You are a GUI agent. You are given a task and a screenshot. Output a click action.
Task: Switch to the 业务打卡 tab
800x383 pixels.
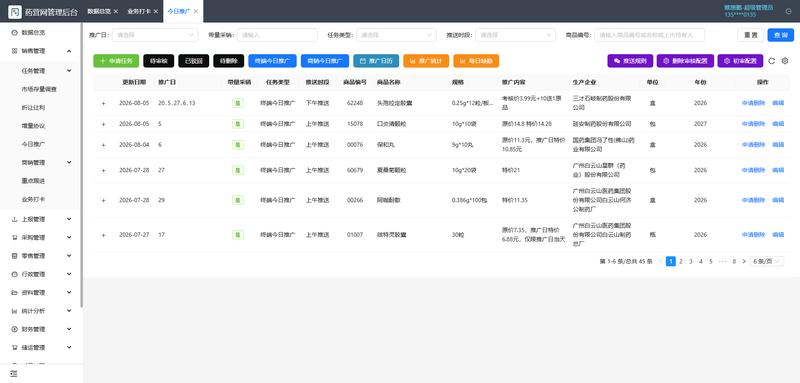(x=139, y=11)
